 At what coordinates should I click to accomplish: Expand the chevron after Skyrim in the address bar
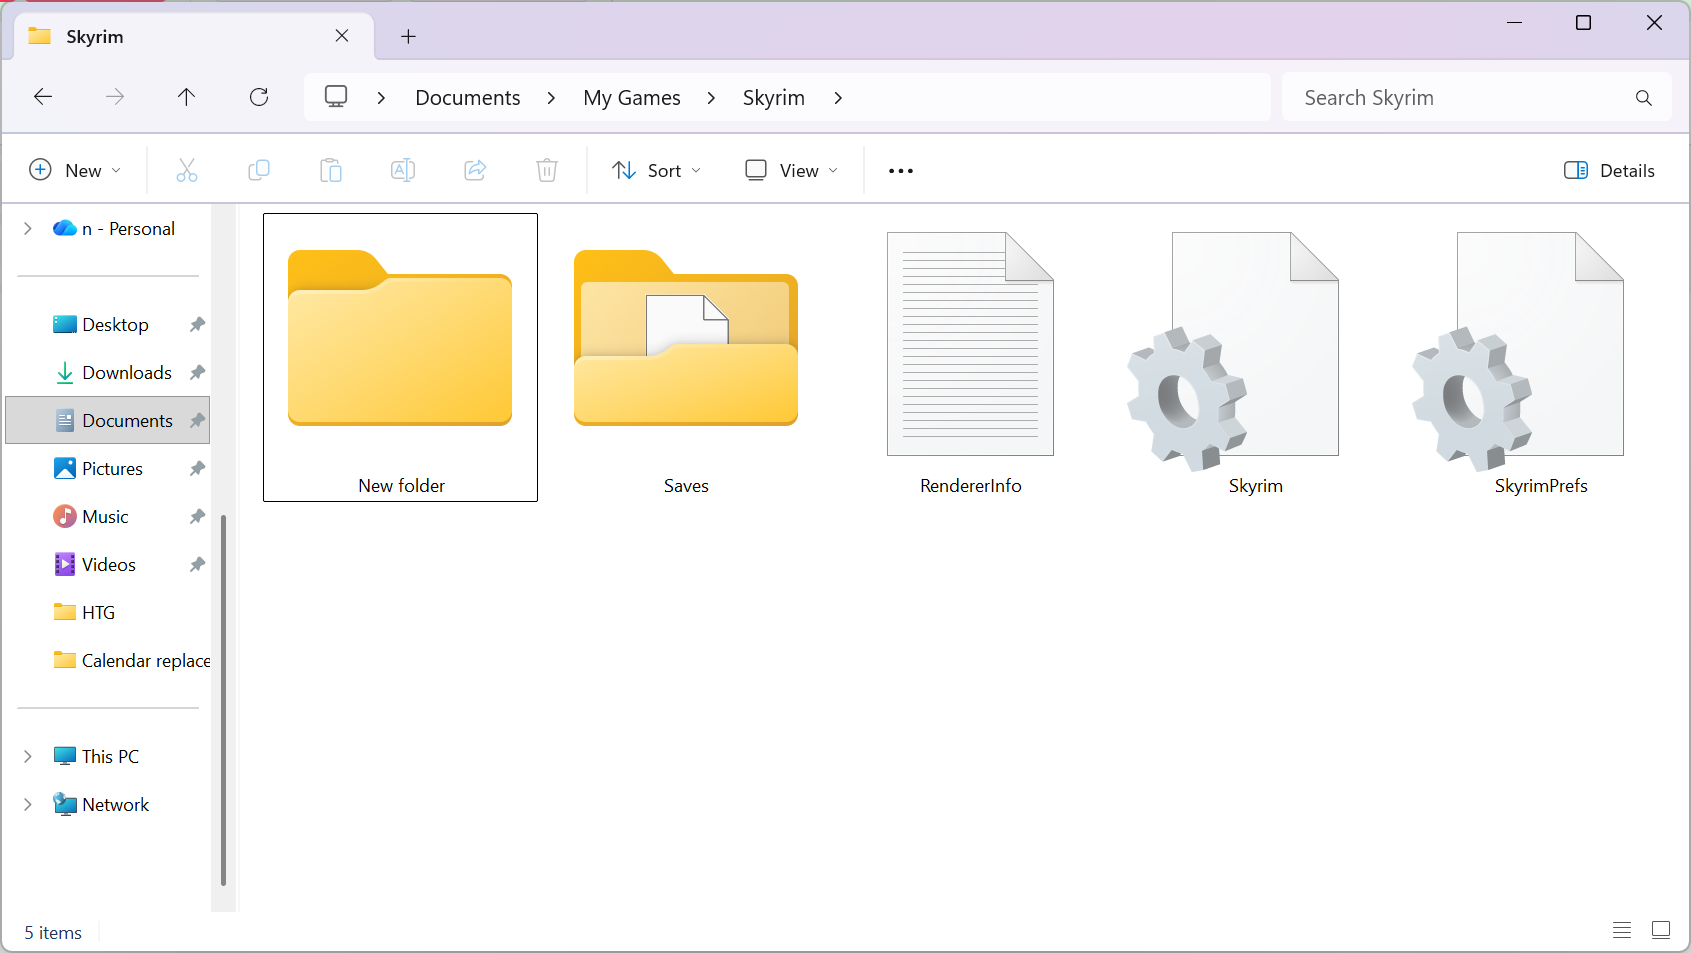click(x=838, y=98)
